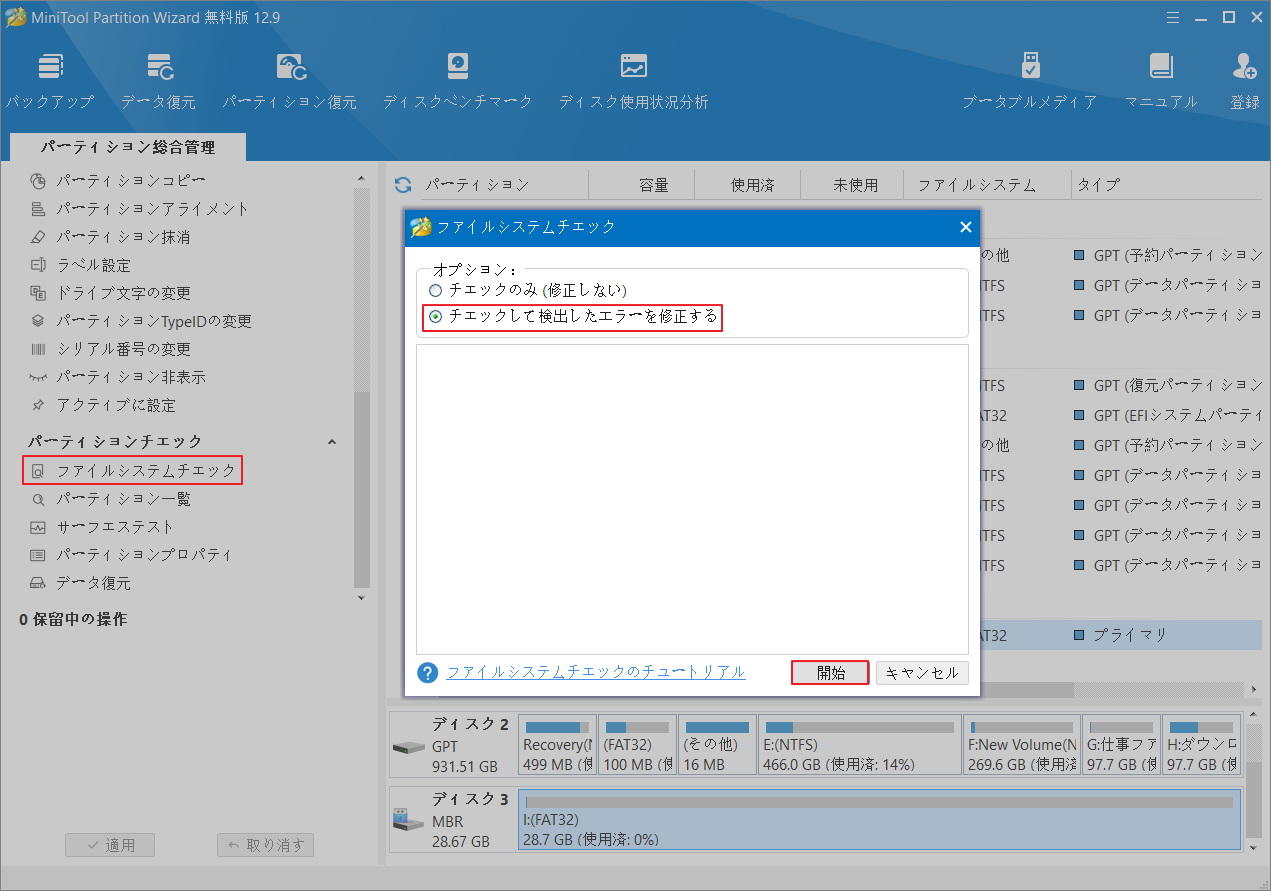Screen dimensions: 1271x891
Task: Click inside the check results output box
Action: pos(692,499)
